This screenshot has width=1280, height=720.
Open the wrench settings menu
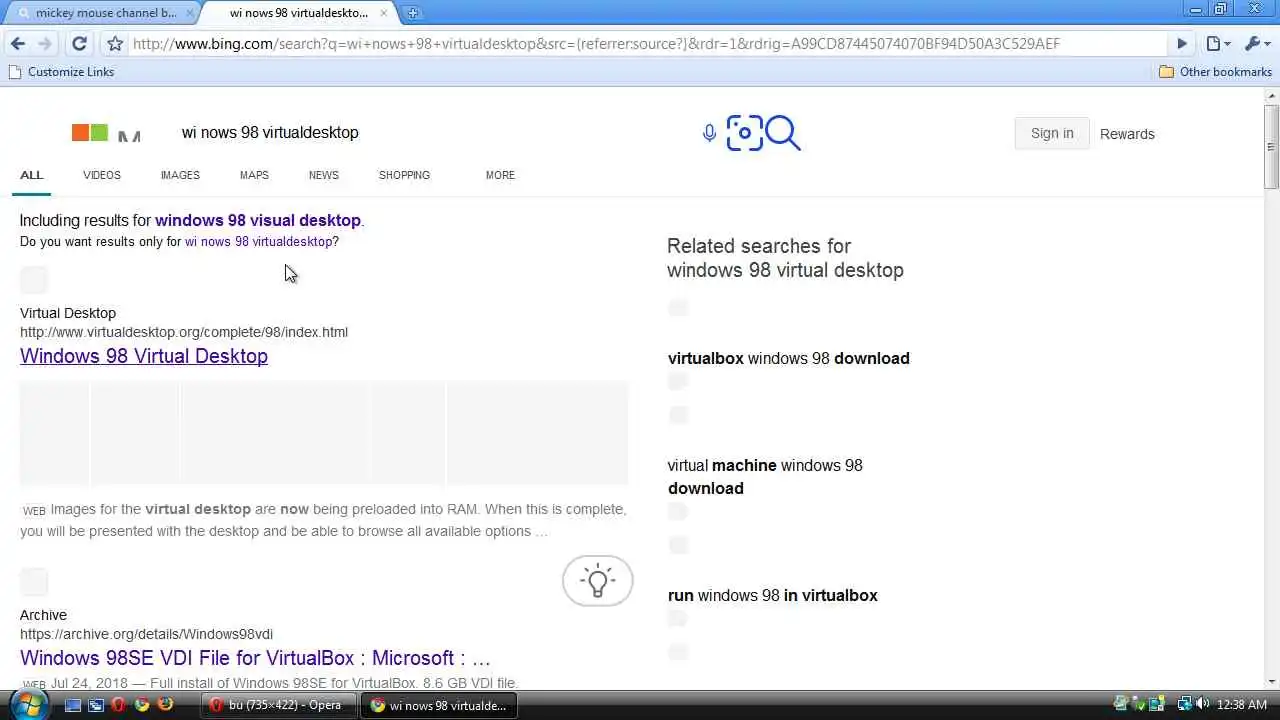[x=1256, y=44]
